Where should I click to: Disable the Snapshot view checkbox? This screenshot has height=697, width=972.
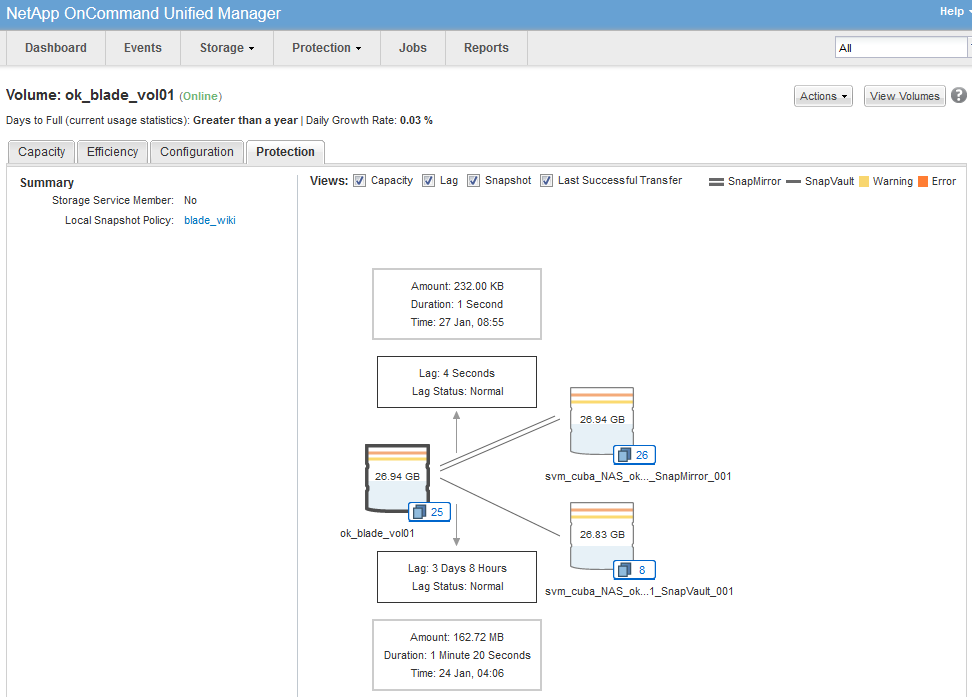[474, 181]
